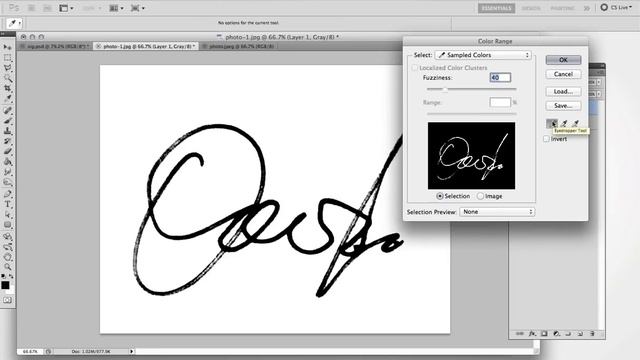Select the Path Selection tool

pos(7,214)
